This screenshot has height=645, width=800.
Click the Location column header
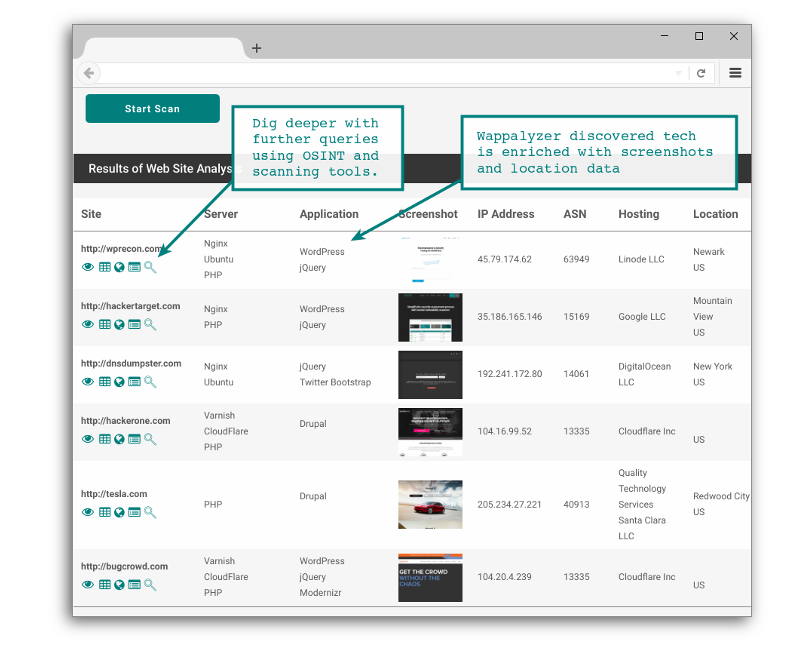click(715, 214)
